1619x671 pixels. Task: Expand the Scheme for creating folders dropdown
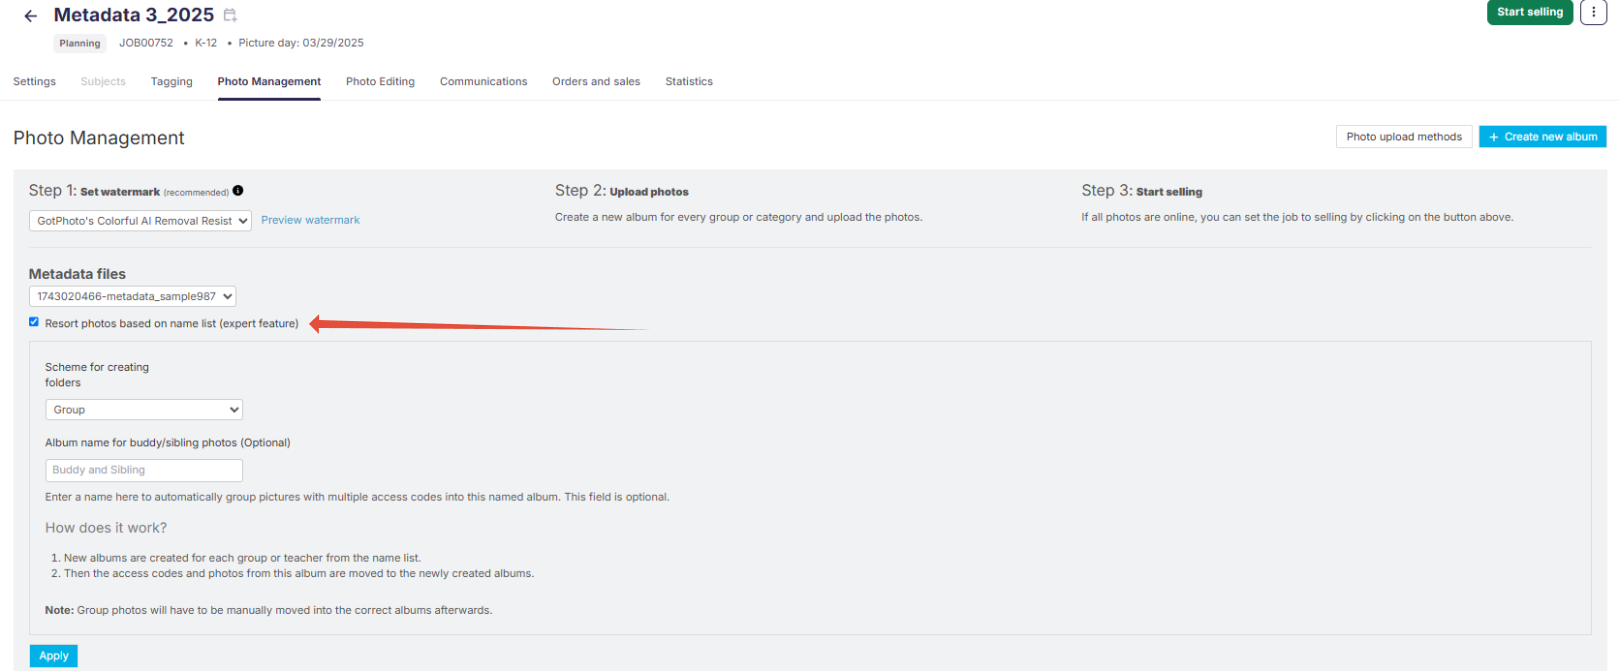coord(144,410)
